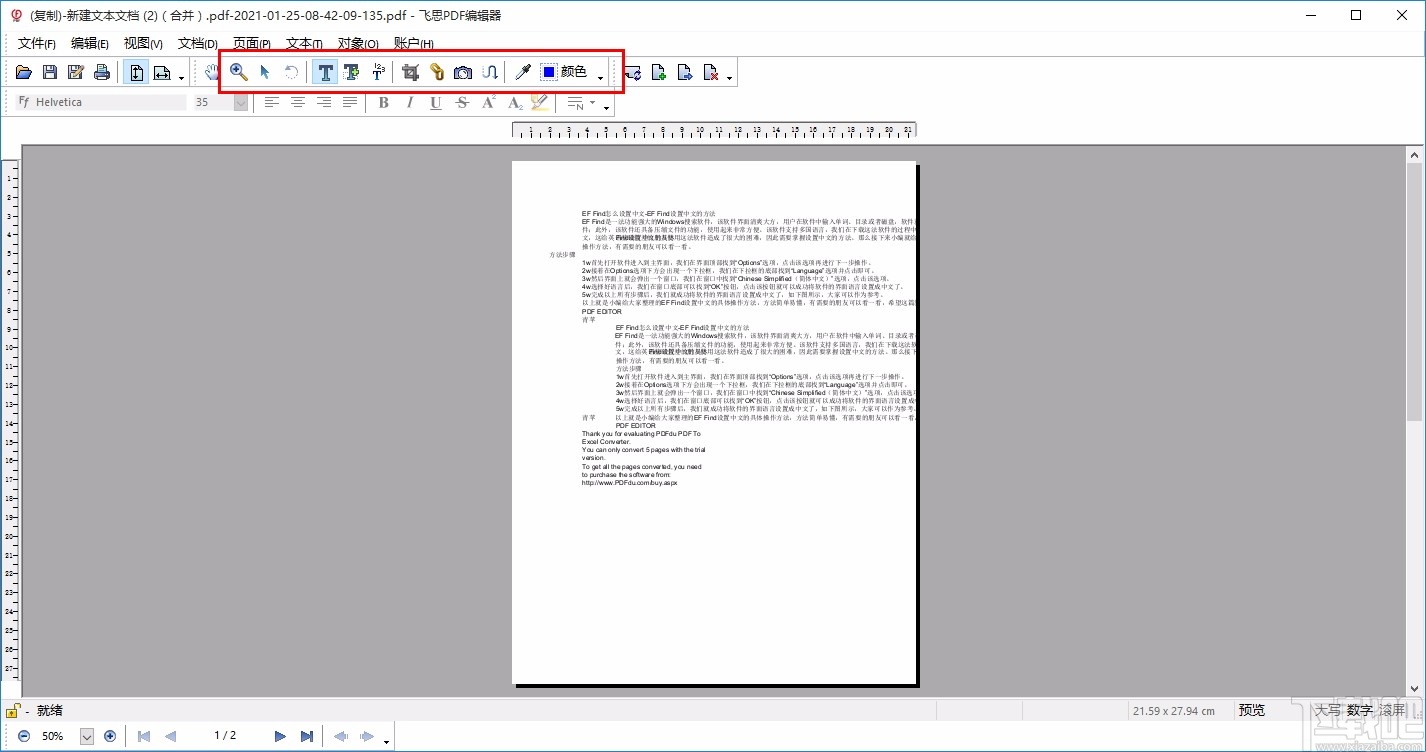
Task: Select the Hand pan tool
Action: tap(211, 72)
